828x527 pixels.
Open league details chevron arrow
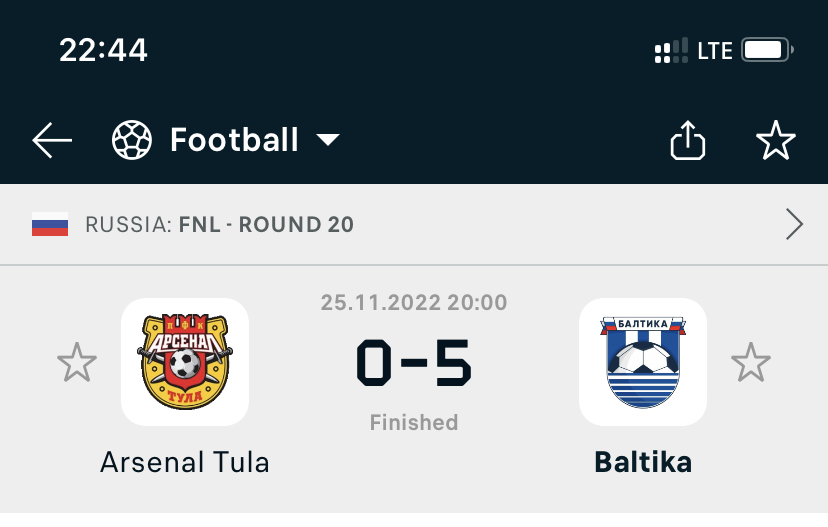[794, 225]
